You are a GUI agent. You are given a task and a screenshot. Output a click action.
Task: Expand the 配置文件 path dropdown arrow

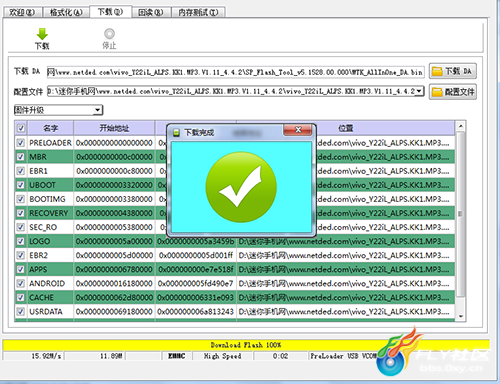point(420,91)
